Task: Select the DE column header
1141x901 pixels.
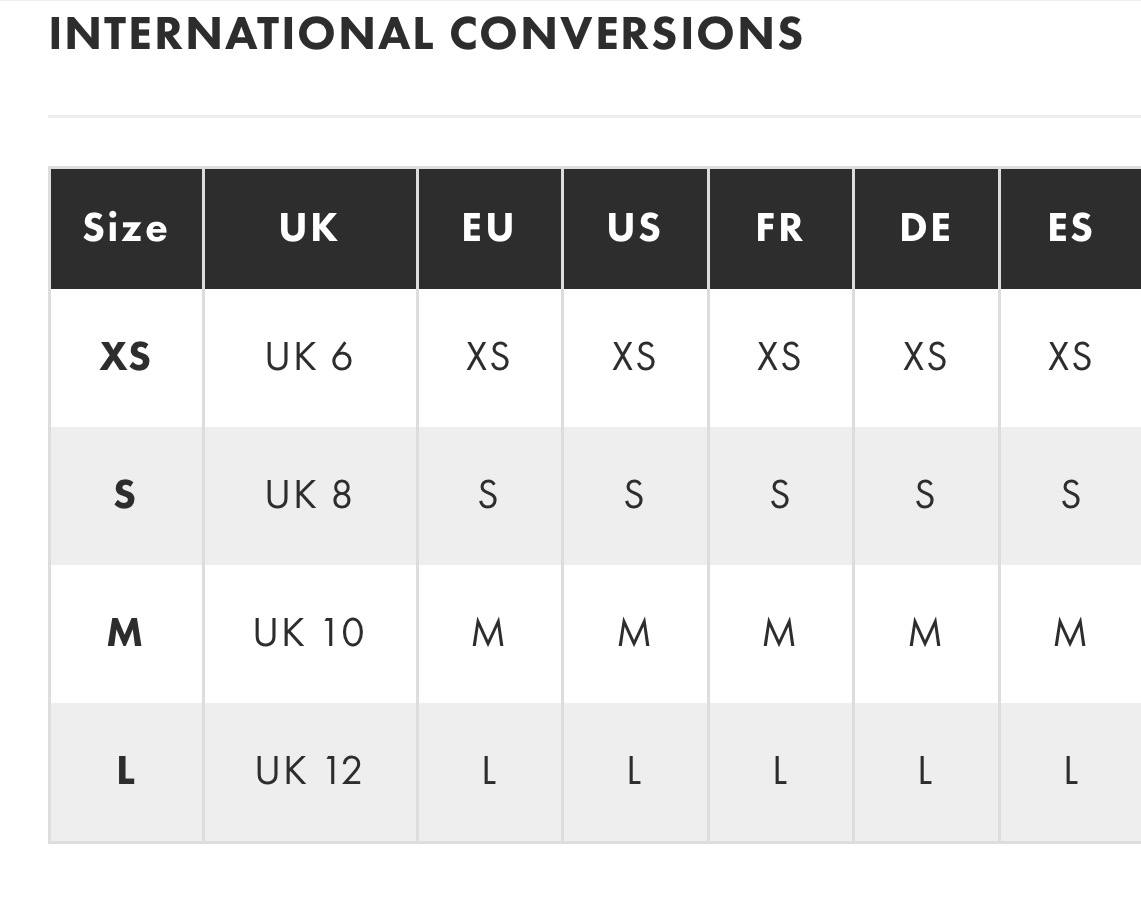Action: point(925,228)
